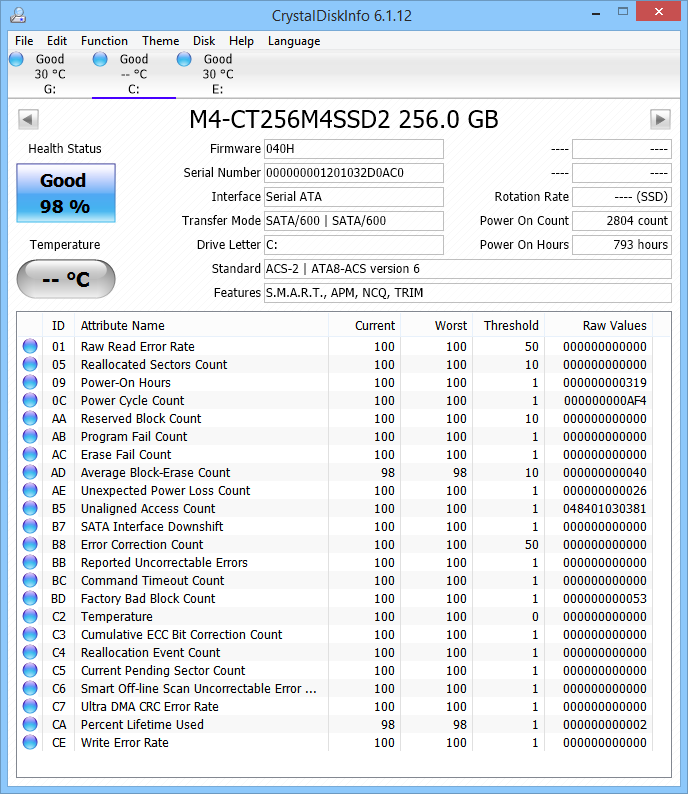The image size is (688, 794).
Task: Click status icon for Reallocated Sectors Count
Action: [30, 364]
